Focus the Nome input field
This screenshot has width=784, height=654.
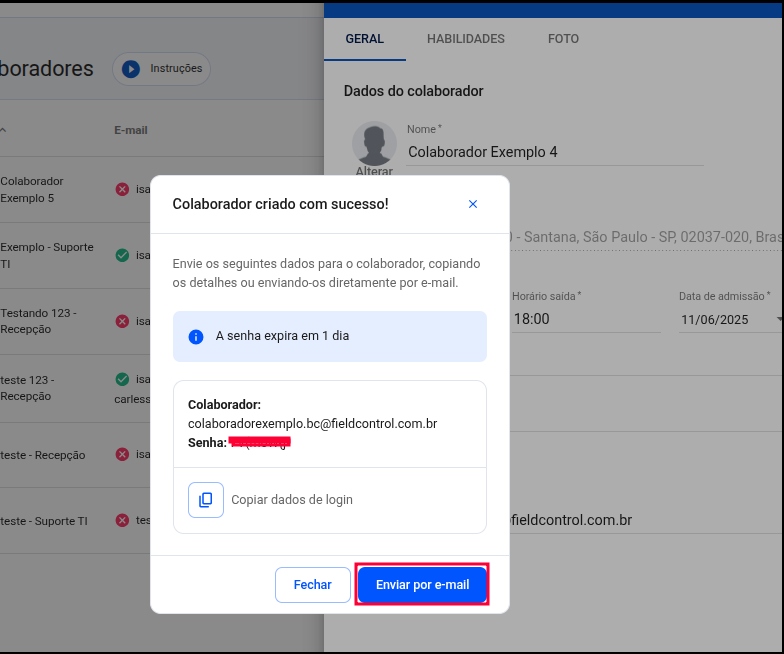point(554,152)
